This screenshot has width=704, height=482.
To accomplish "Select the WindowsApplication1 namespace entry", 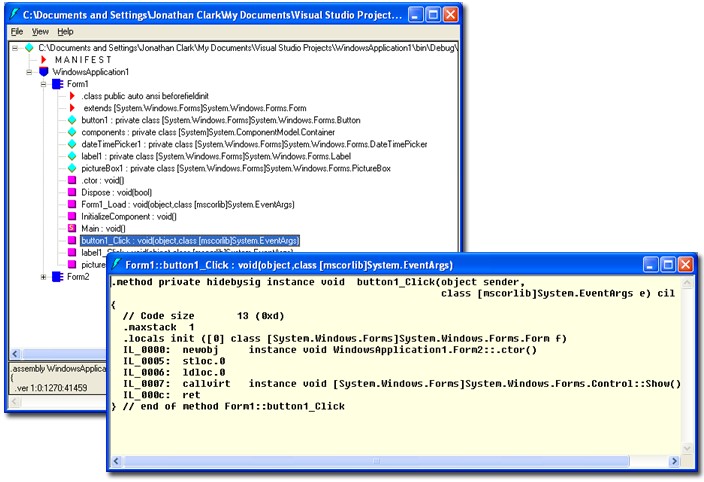I will pos(90,72).
